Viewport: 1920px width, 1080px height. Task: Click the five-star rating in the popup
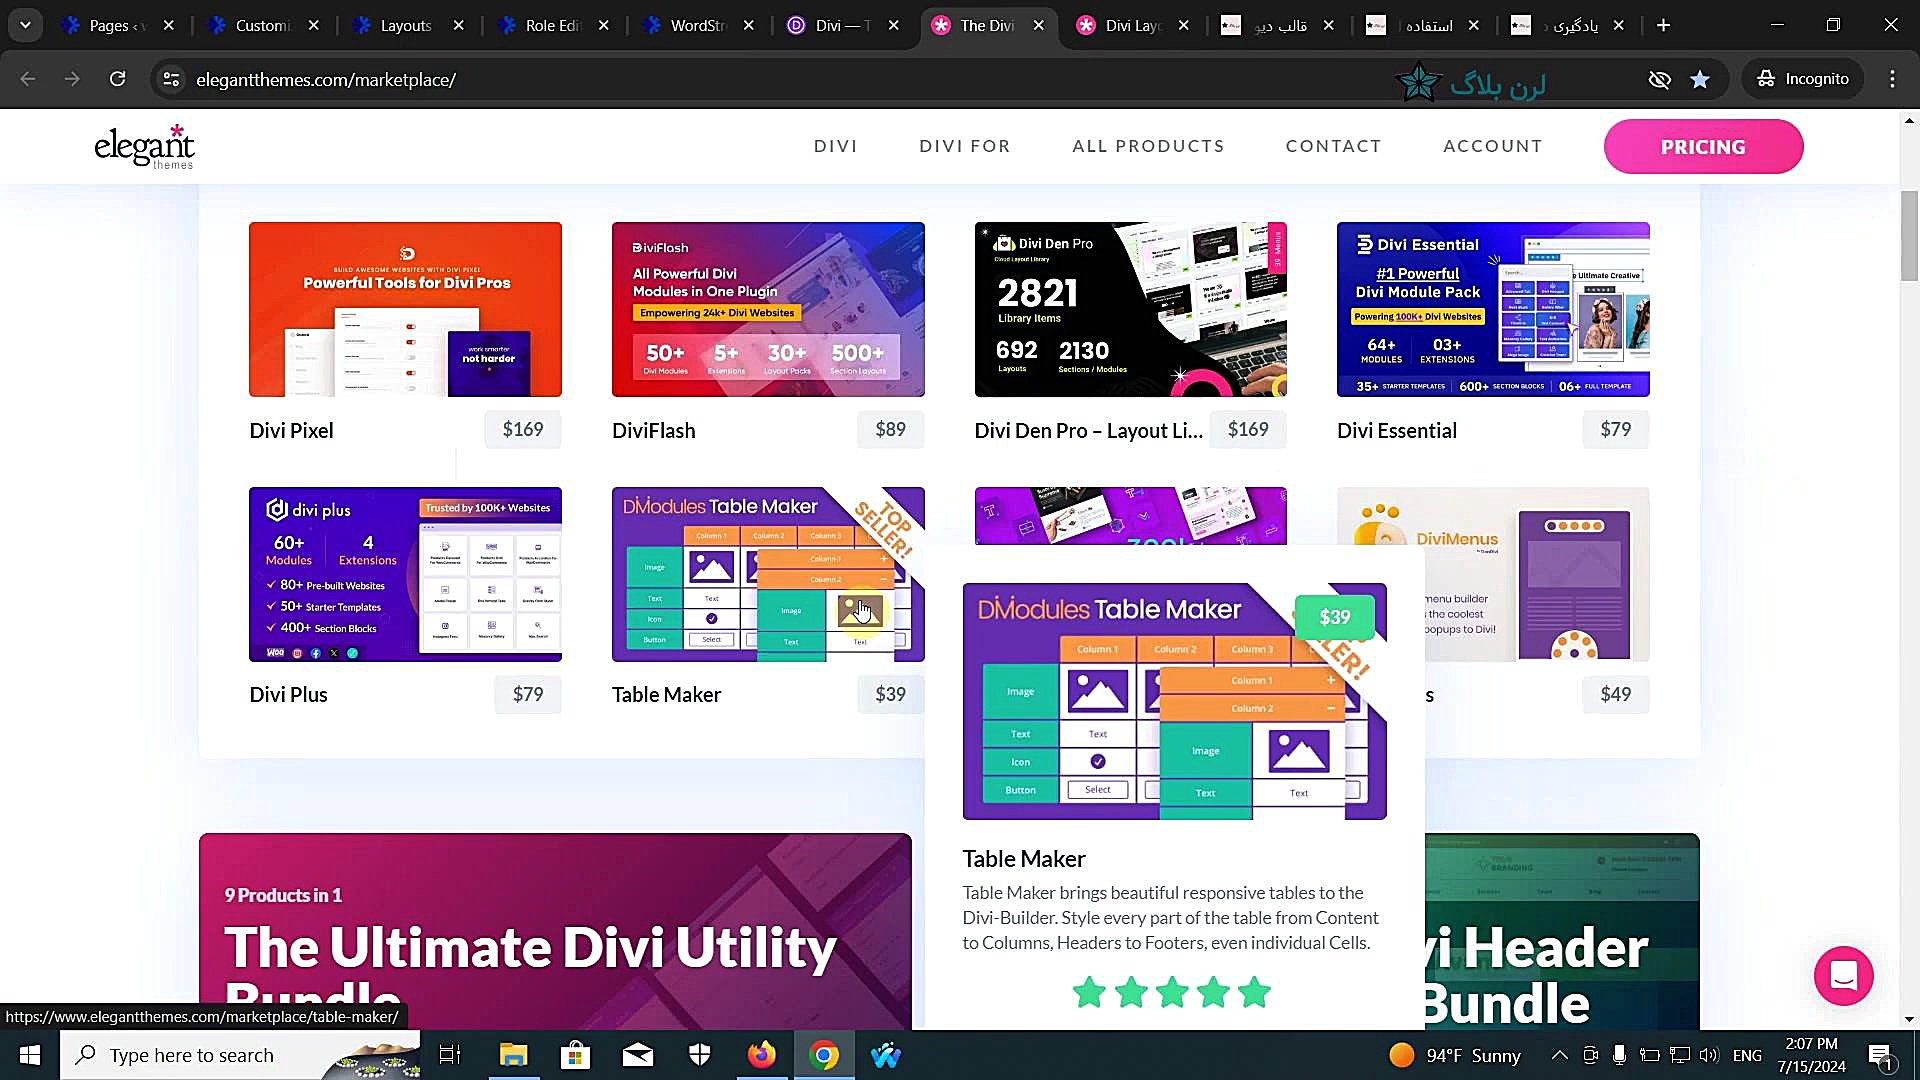pos(1171,992)
